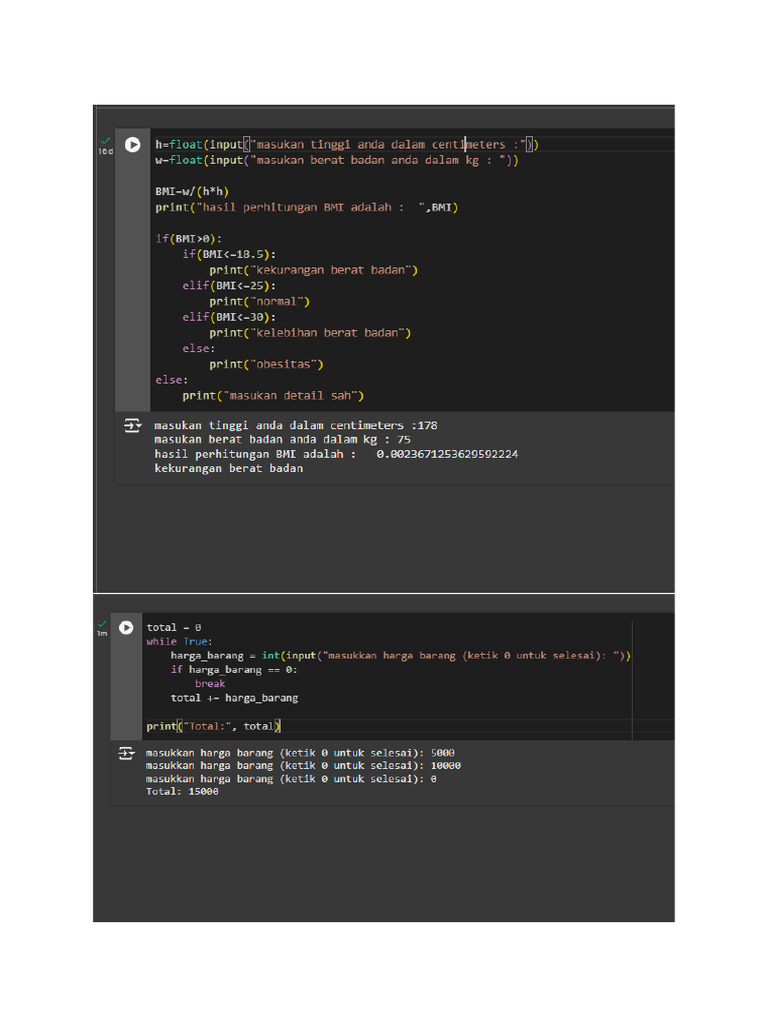
Task: Click the print("Total:", total) line
Action: [x=214, y=726]
